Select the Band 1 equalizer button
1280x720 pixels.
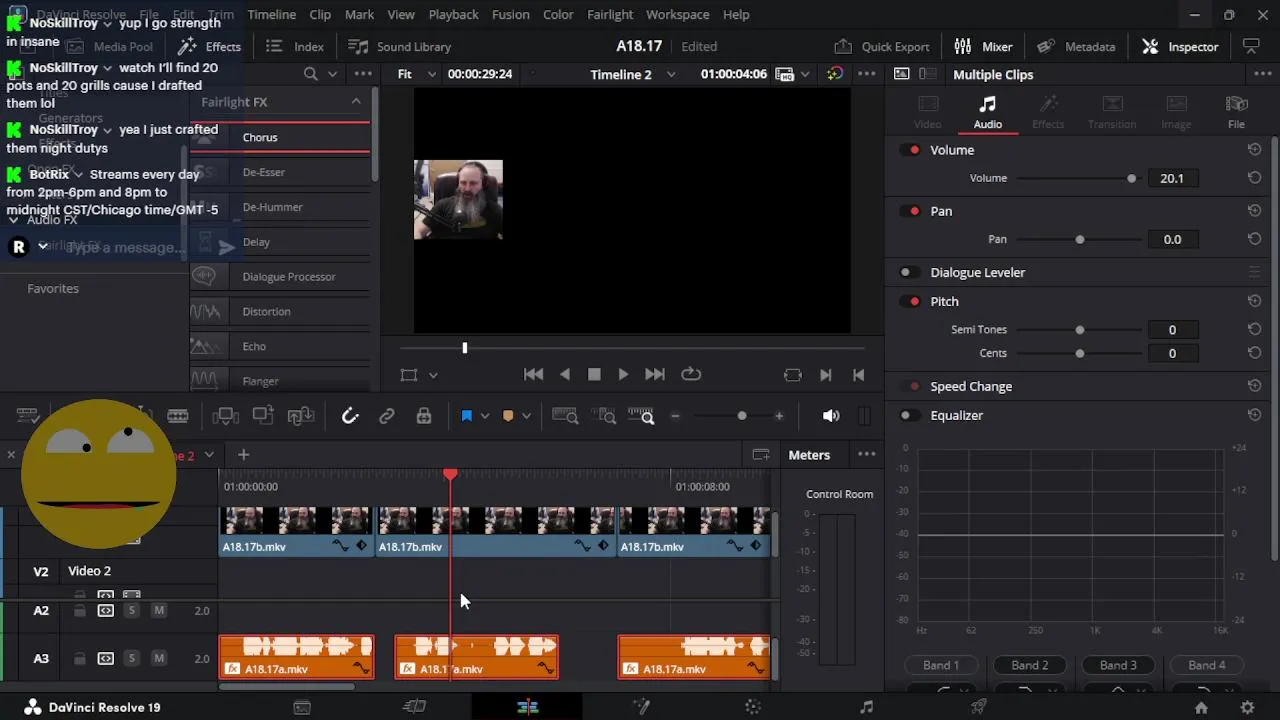[941, 665]
